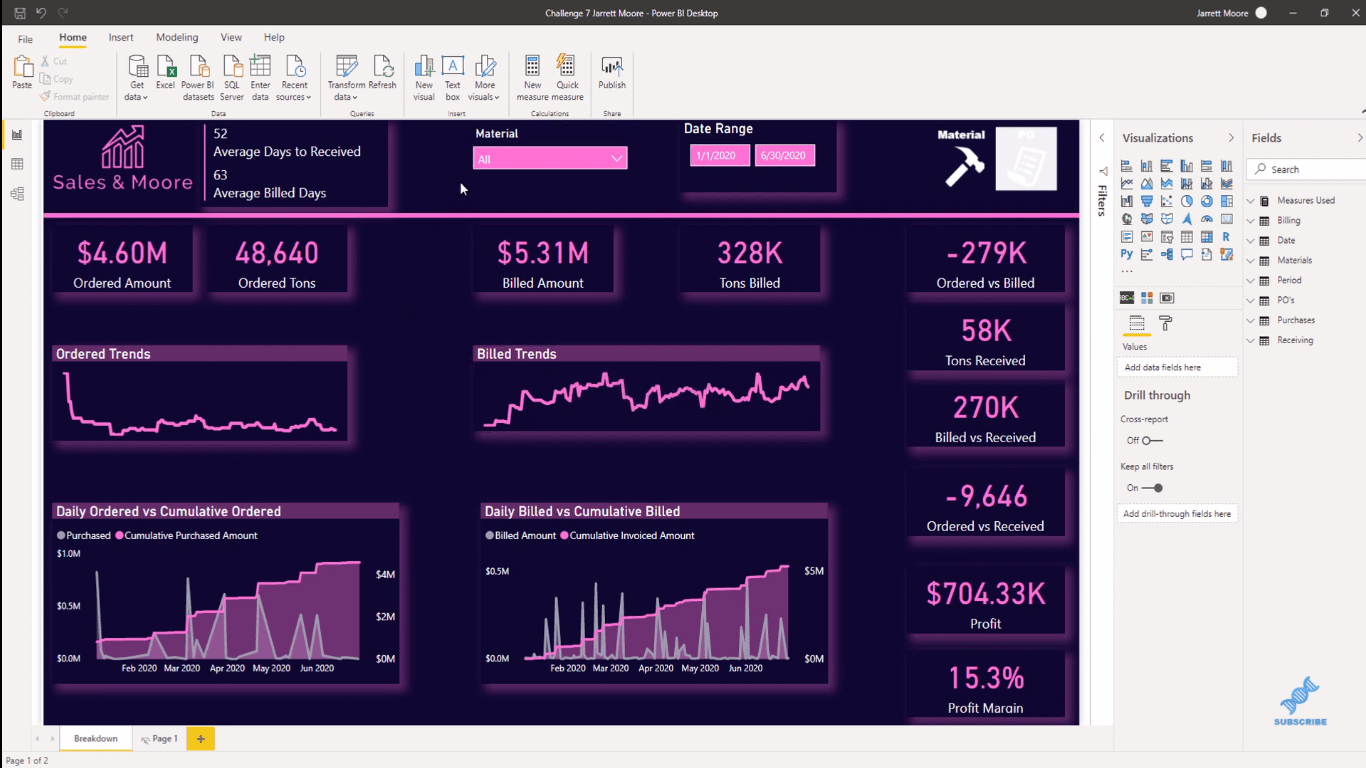Insert a Text box
Screen dimensions: 1366x768
point(453,78)
